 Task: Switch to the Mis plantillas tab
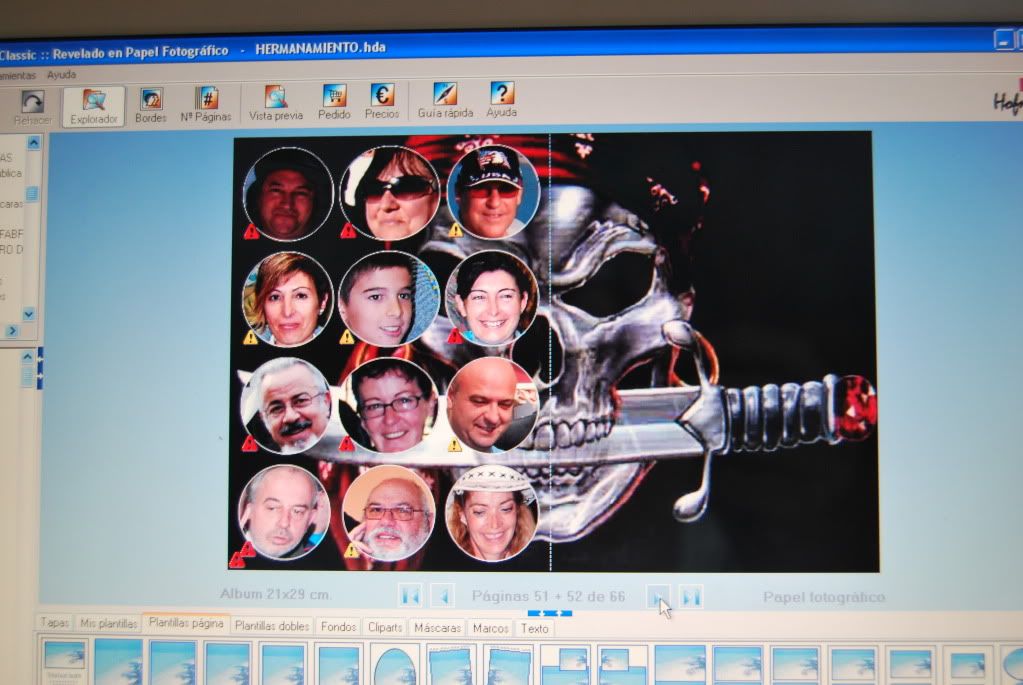[108, 623]
